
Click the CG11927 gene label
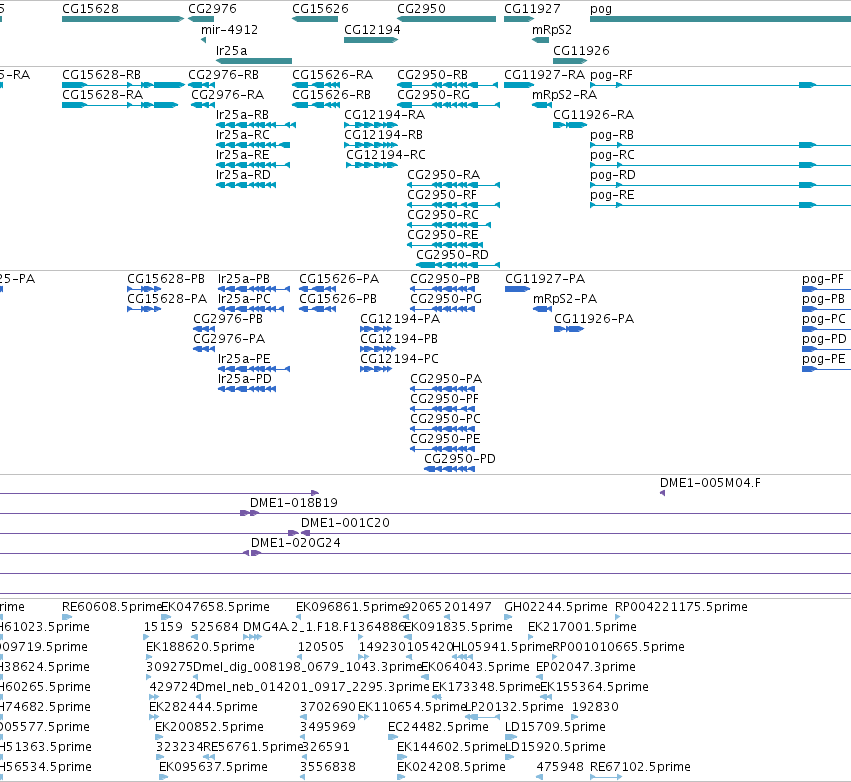(x=532, y=9)
